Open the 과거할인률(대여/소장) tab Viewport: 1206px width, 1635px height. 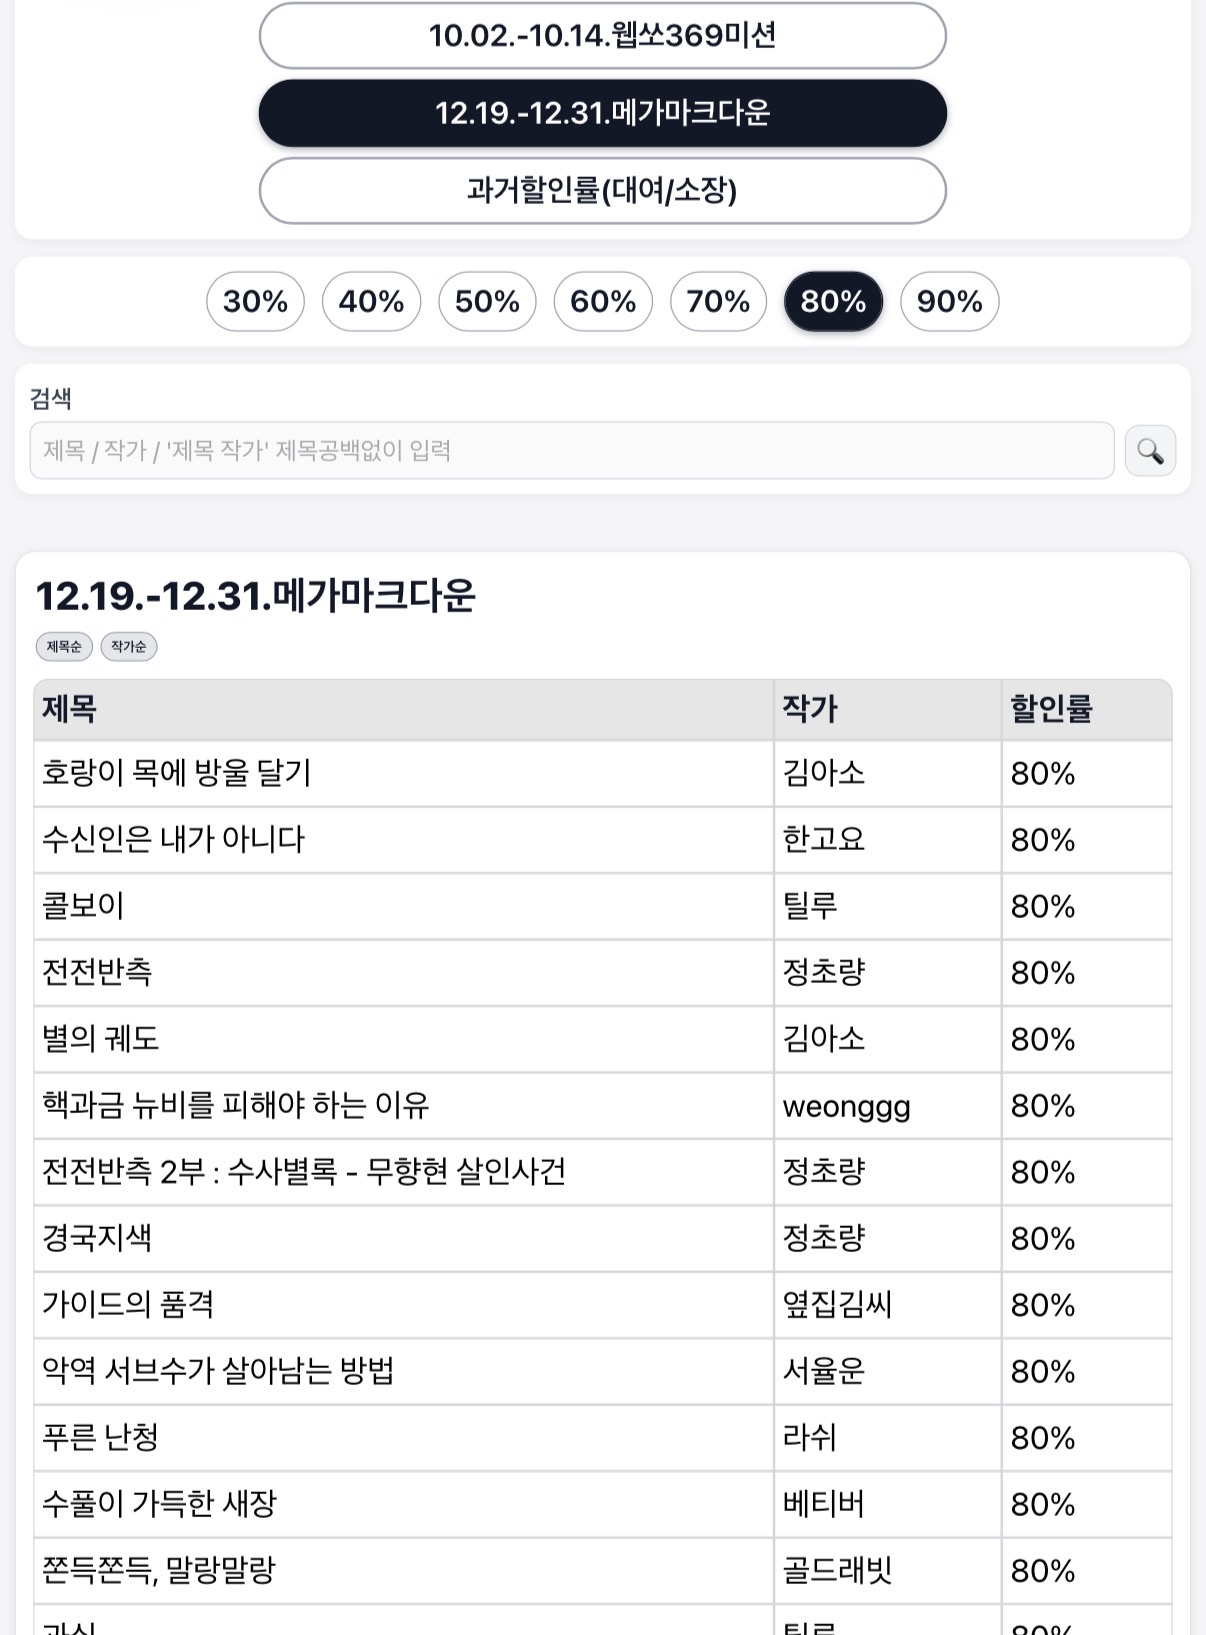pyautogui.click(x=602, y=190)
